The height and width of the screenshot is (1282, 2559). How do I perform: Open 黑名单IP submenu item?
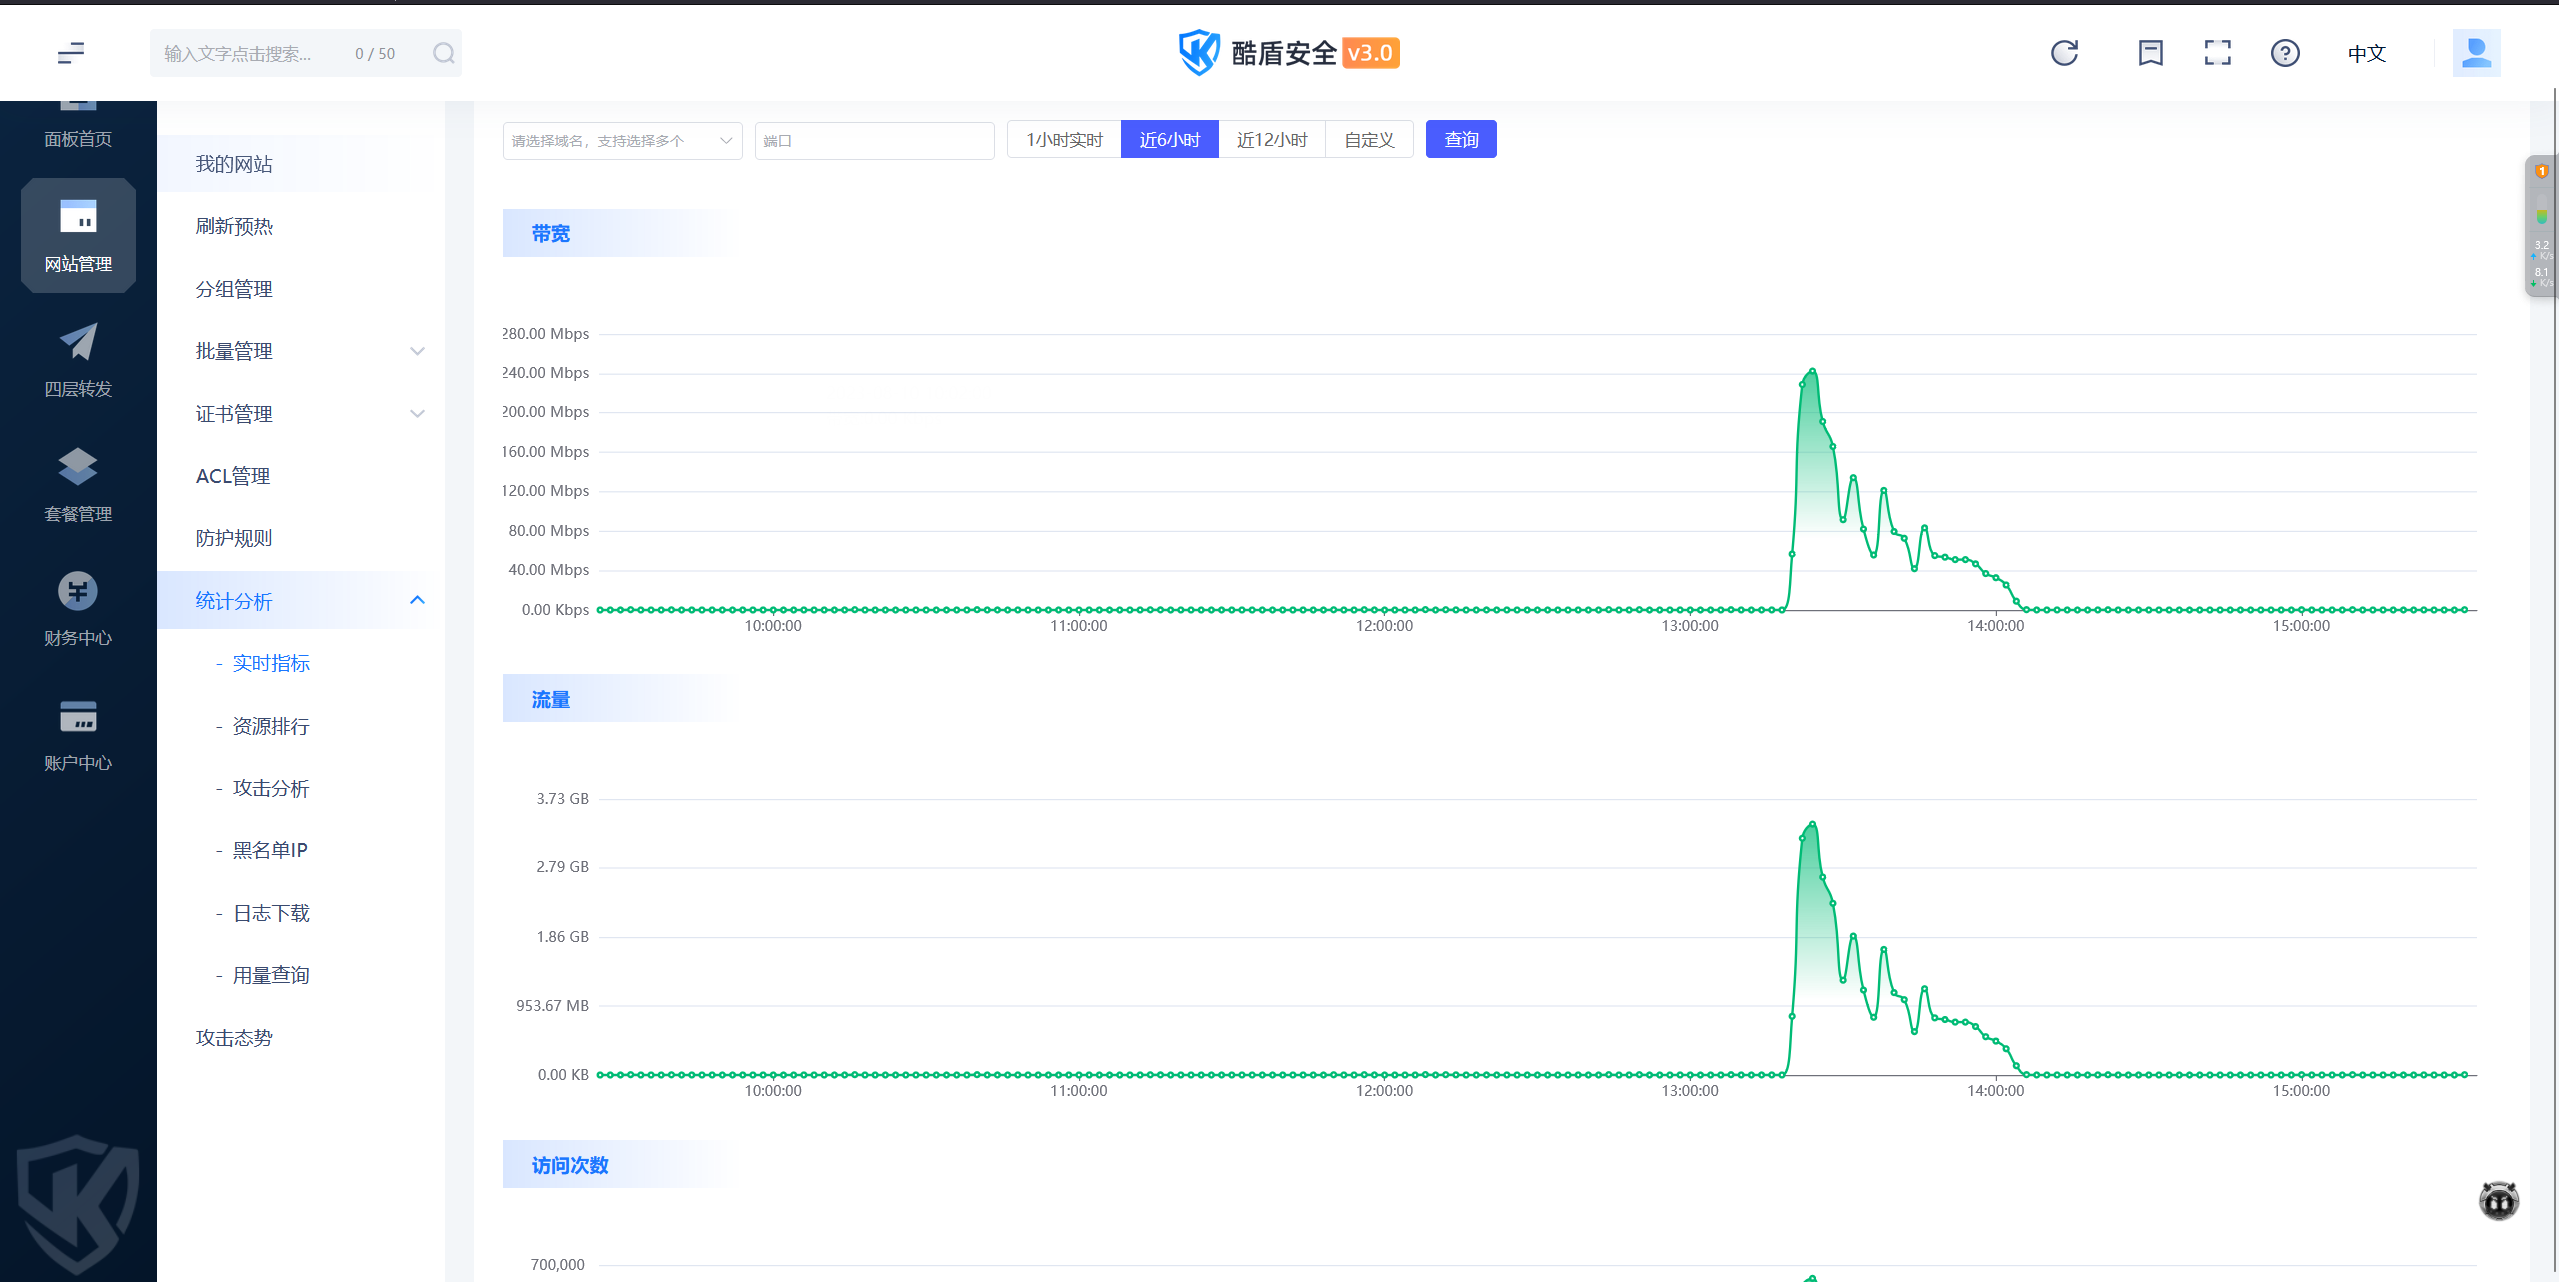coord(270,850)
